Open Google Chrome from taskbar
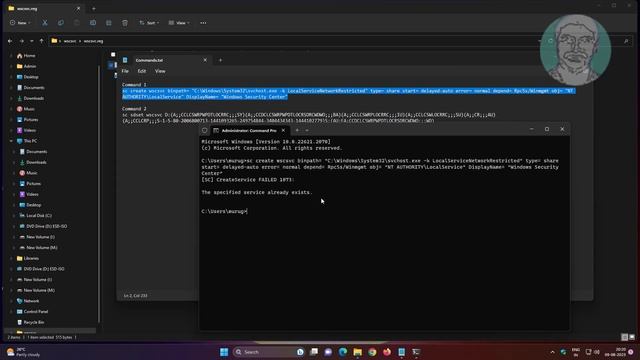Viewport: 640px width, 360px height. pos(372,352)
